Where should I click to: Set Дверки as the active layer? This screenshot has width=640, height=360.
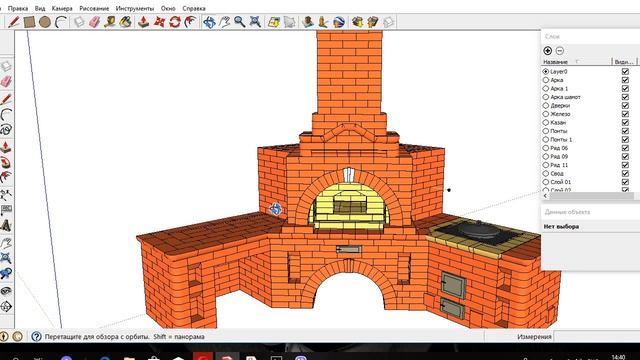[546, 105]
